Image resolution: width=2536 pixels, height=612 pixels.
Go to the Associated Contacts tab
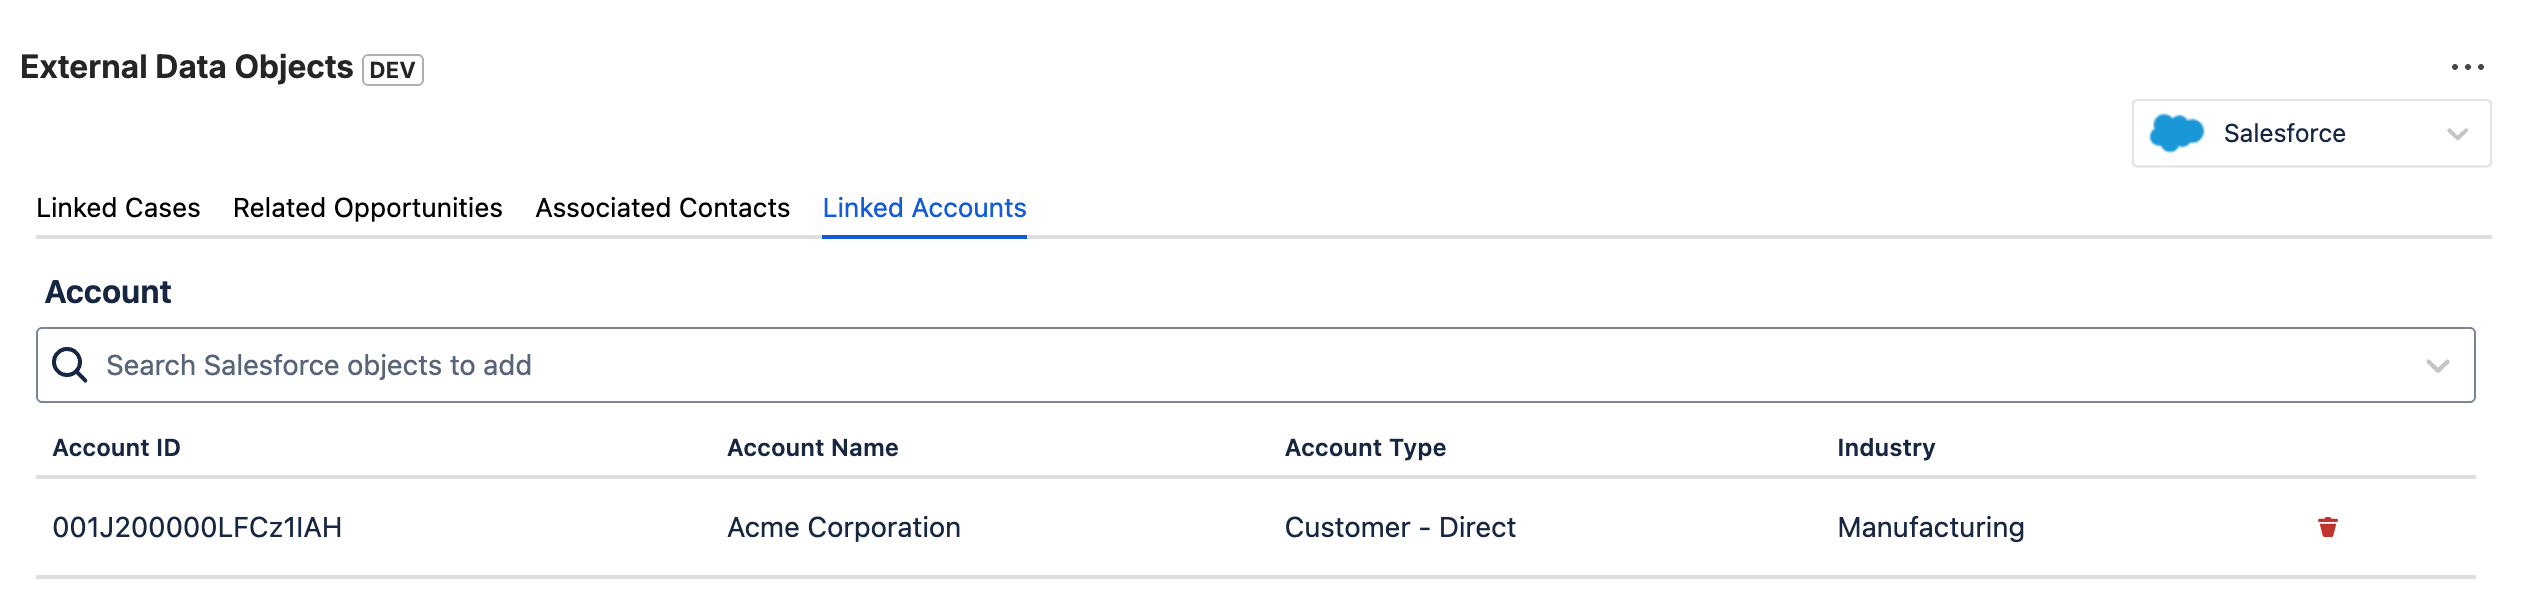point(662,208)
